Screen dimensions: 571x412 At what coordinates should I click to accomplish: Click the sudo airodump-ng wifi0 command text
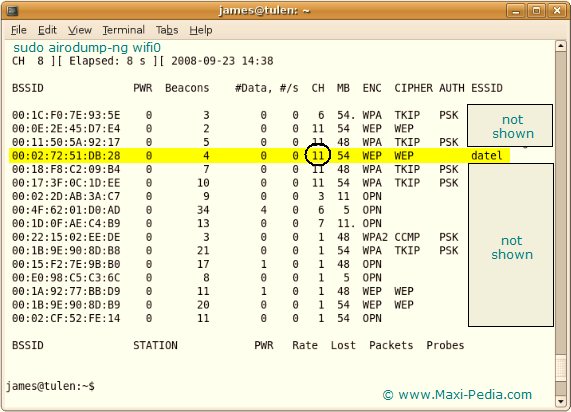[x=87, y=48]
